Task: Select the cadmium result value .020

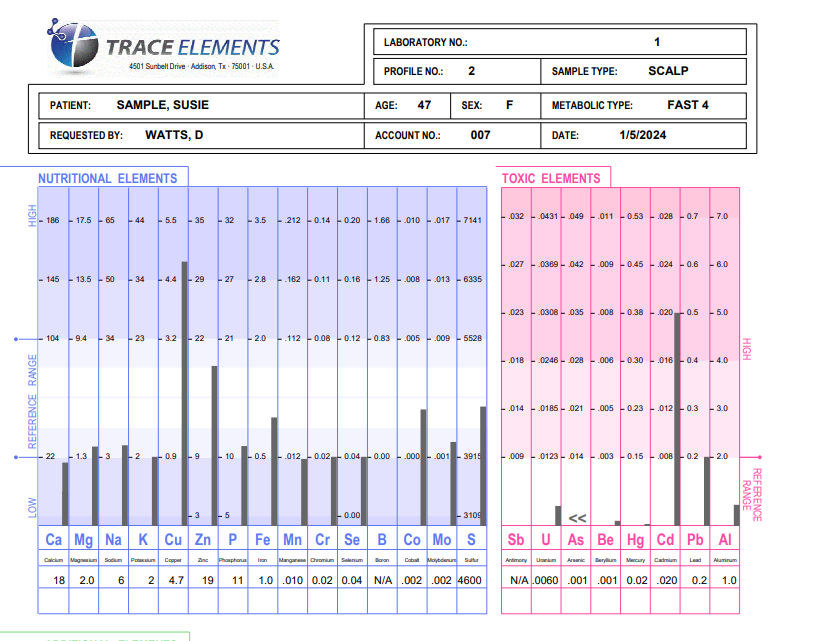Action: (x=667, y=580)
